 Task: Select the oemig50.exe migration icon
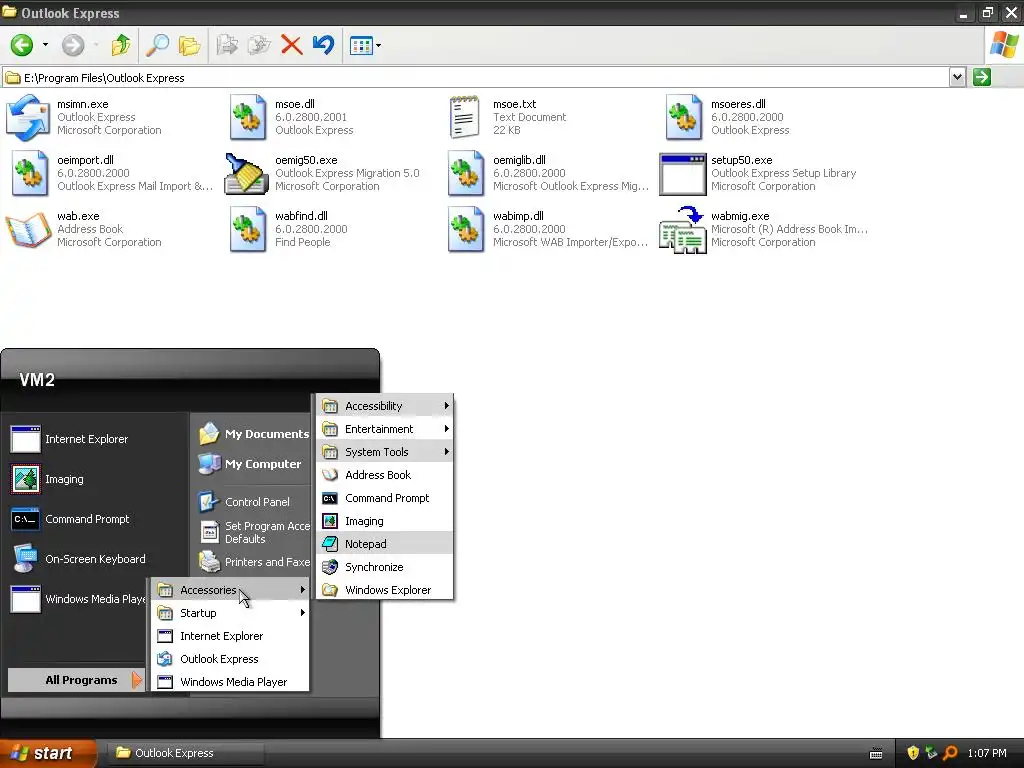[246, 174]
